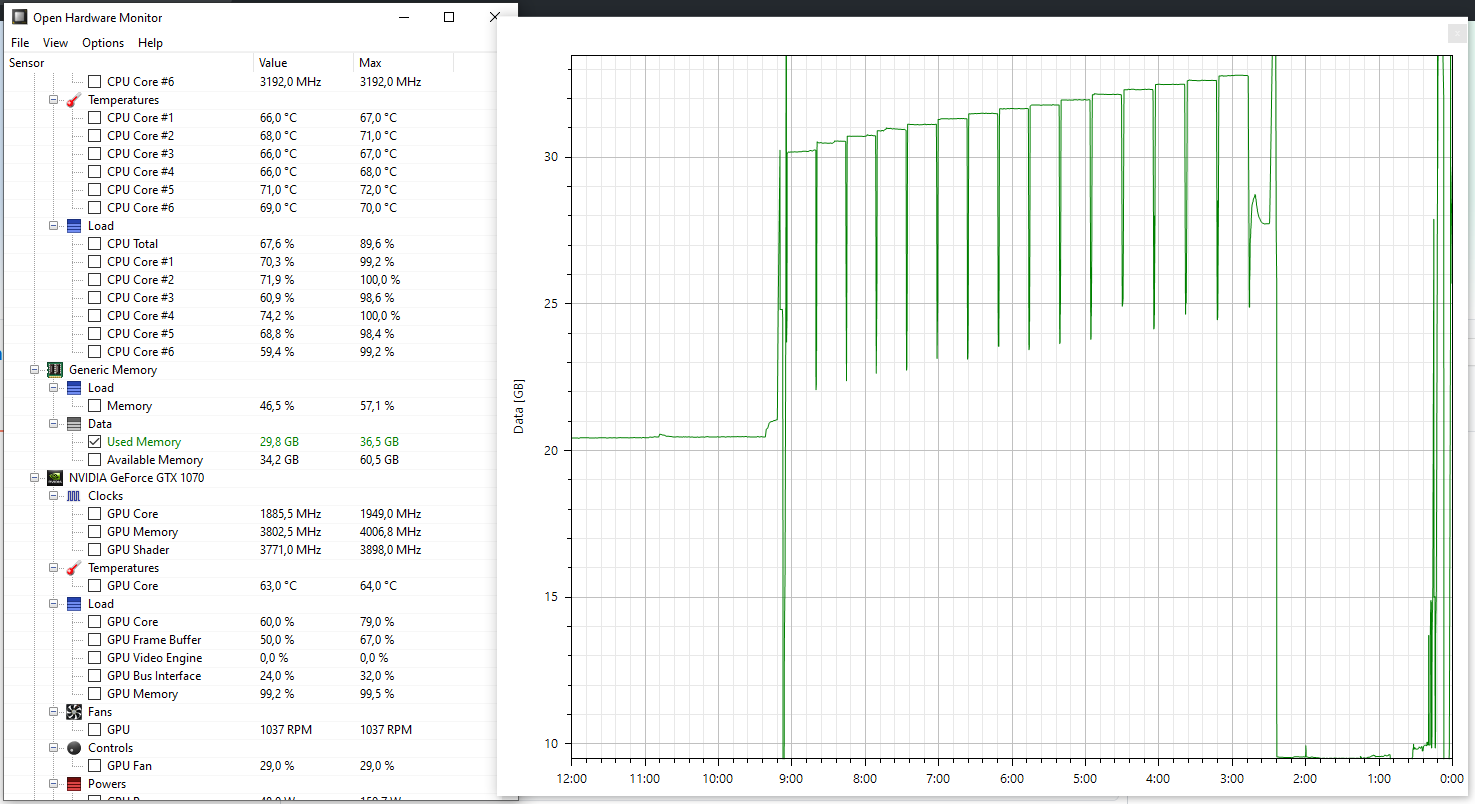
Task: Click the Clocks waveform icon
Action: click(x=72, y=495)
